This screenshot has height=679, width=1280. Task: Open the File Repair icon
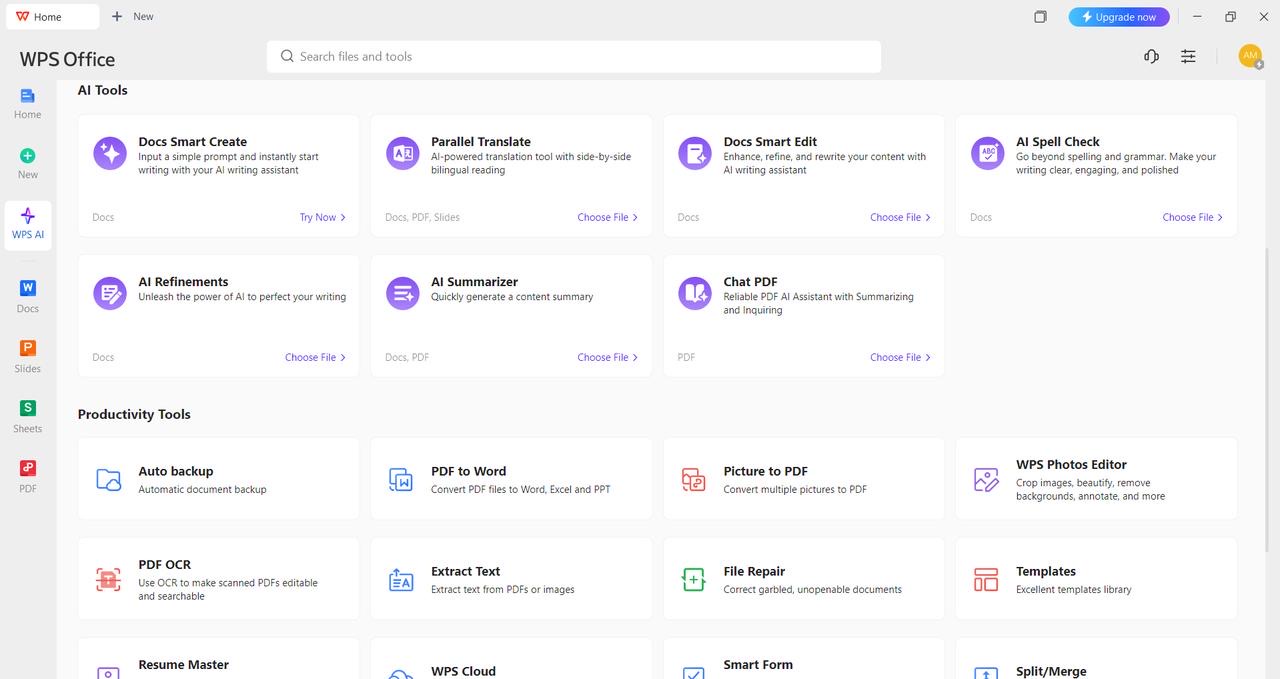(x=694, y=579)
